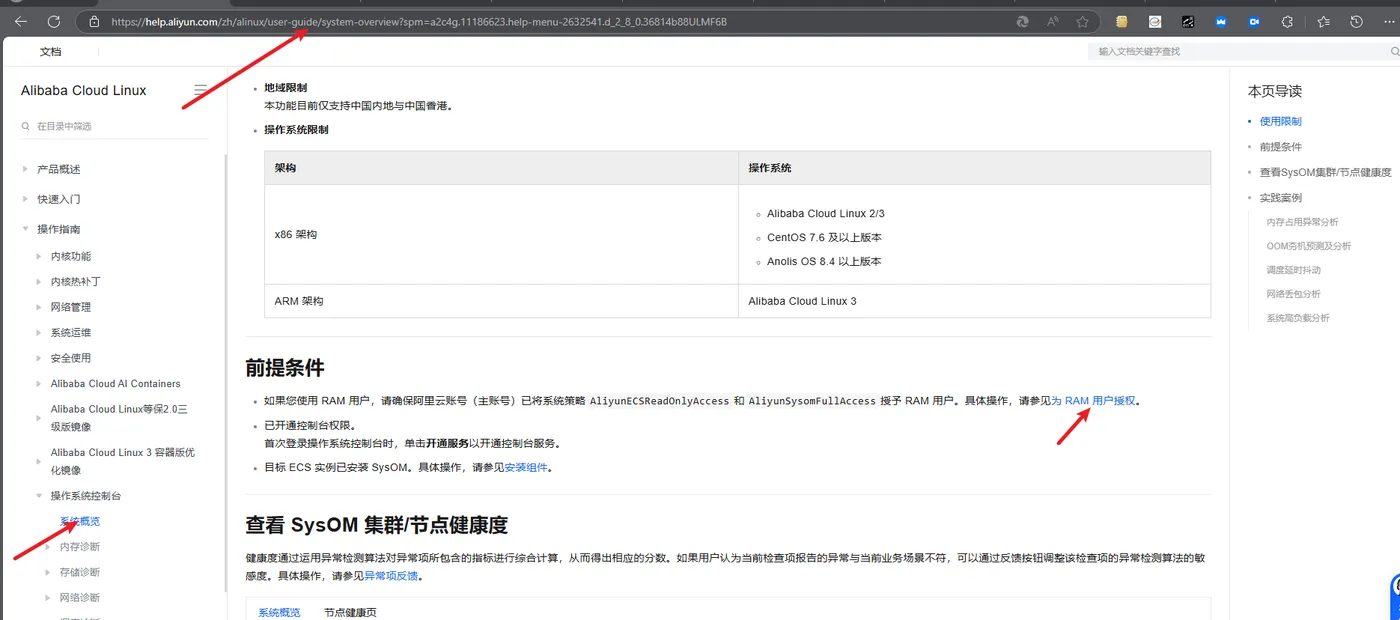Collapse the 操作指南 tree arrow
The image size is (1400, 620).
coord(26,229)
